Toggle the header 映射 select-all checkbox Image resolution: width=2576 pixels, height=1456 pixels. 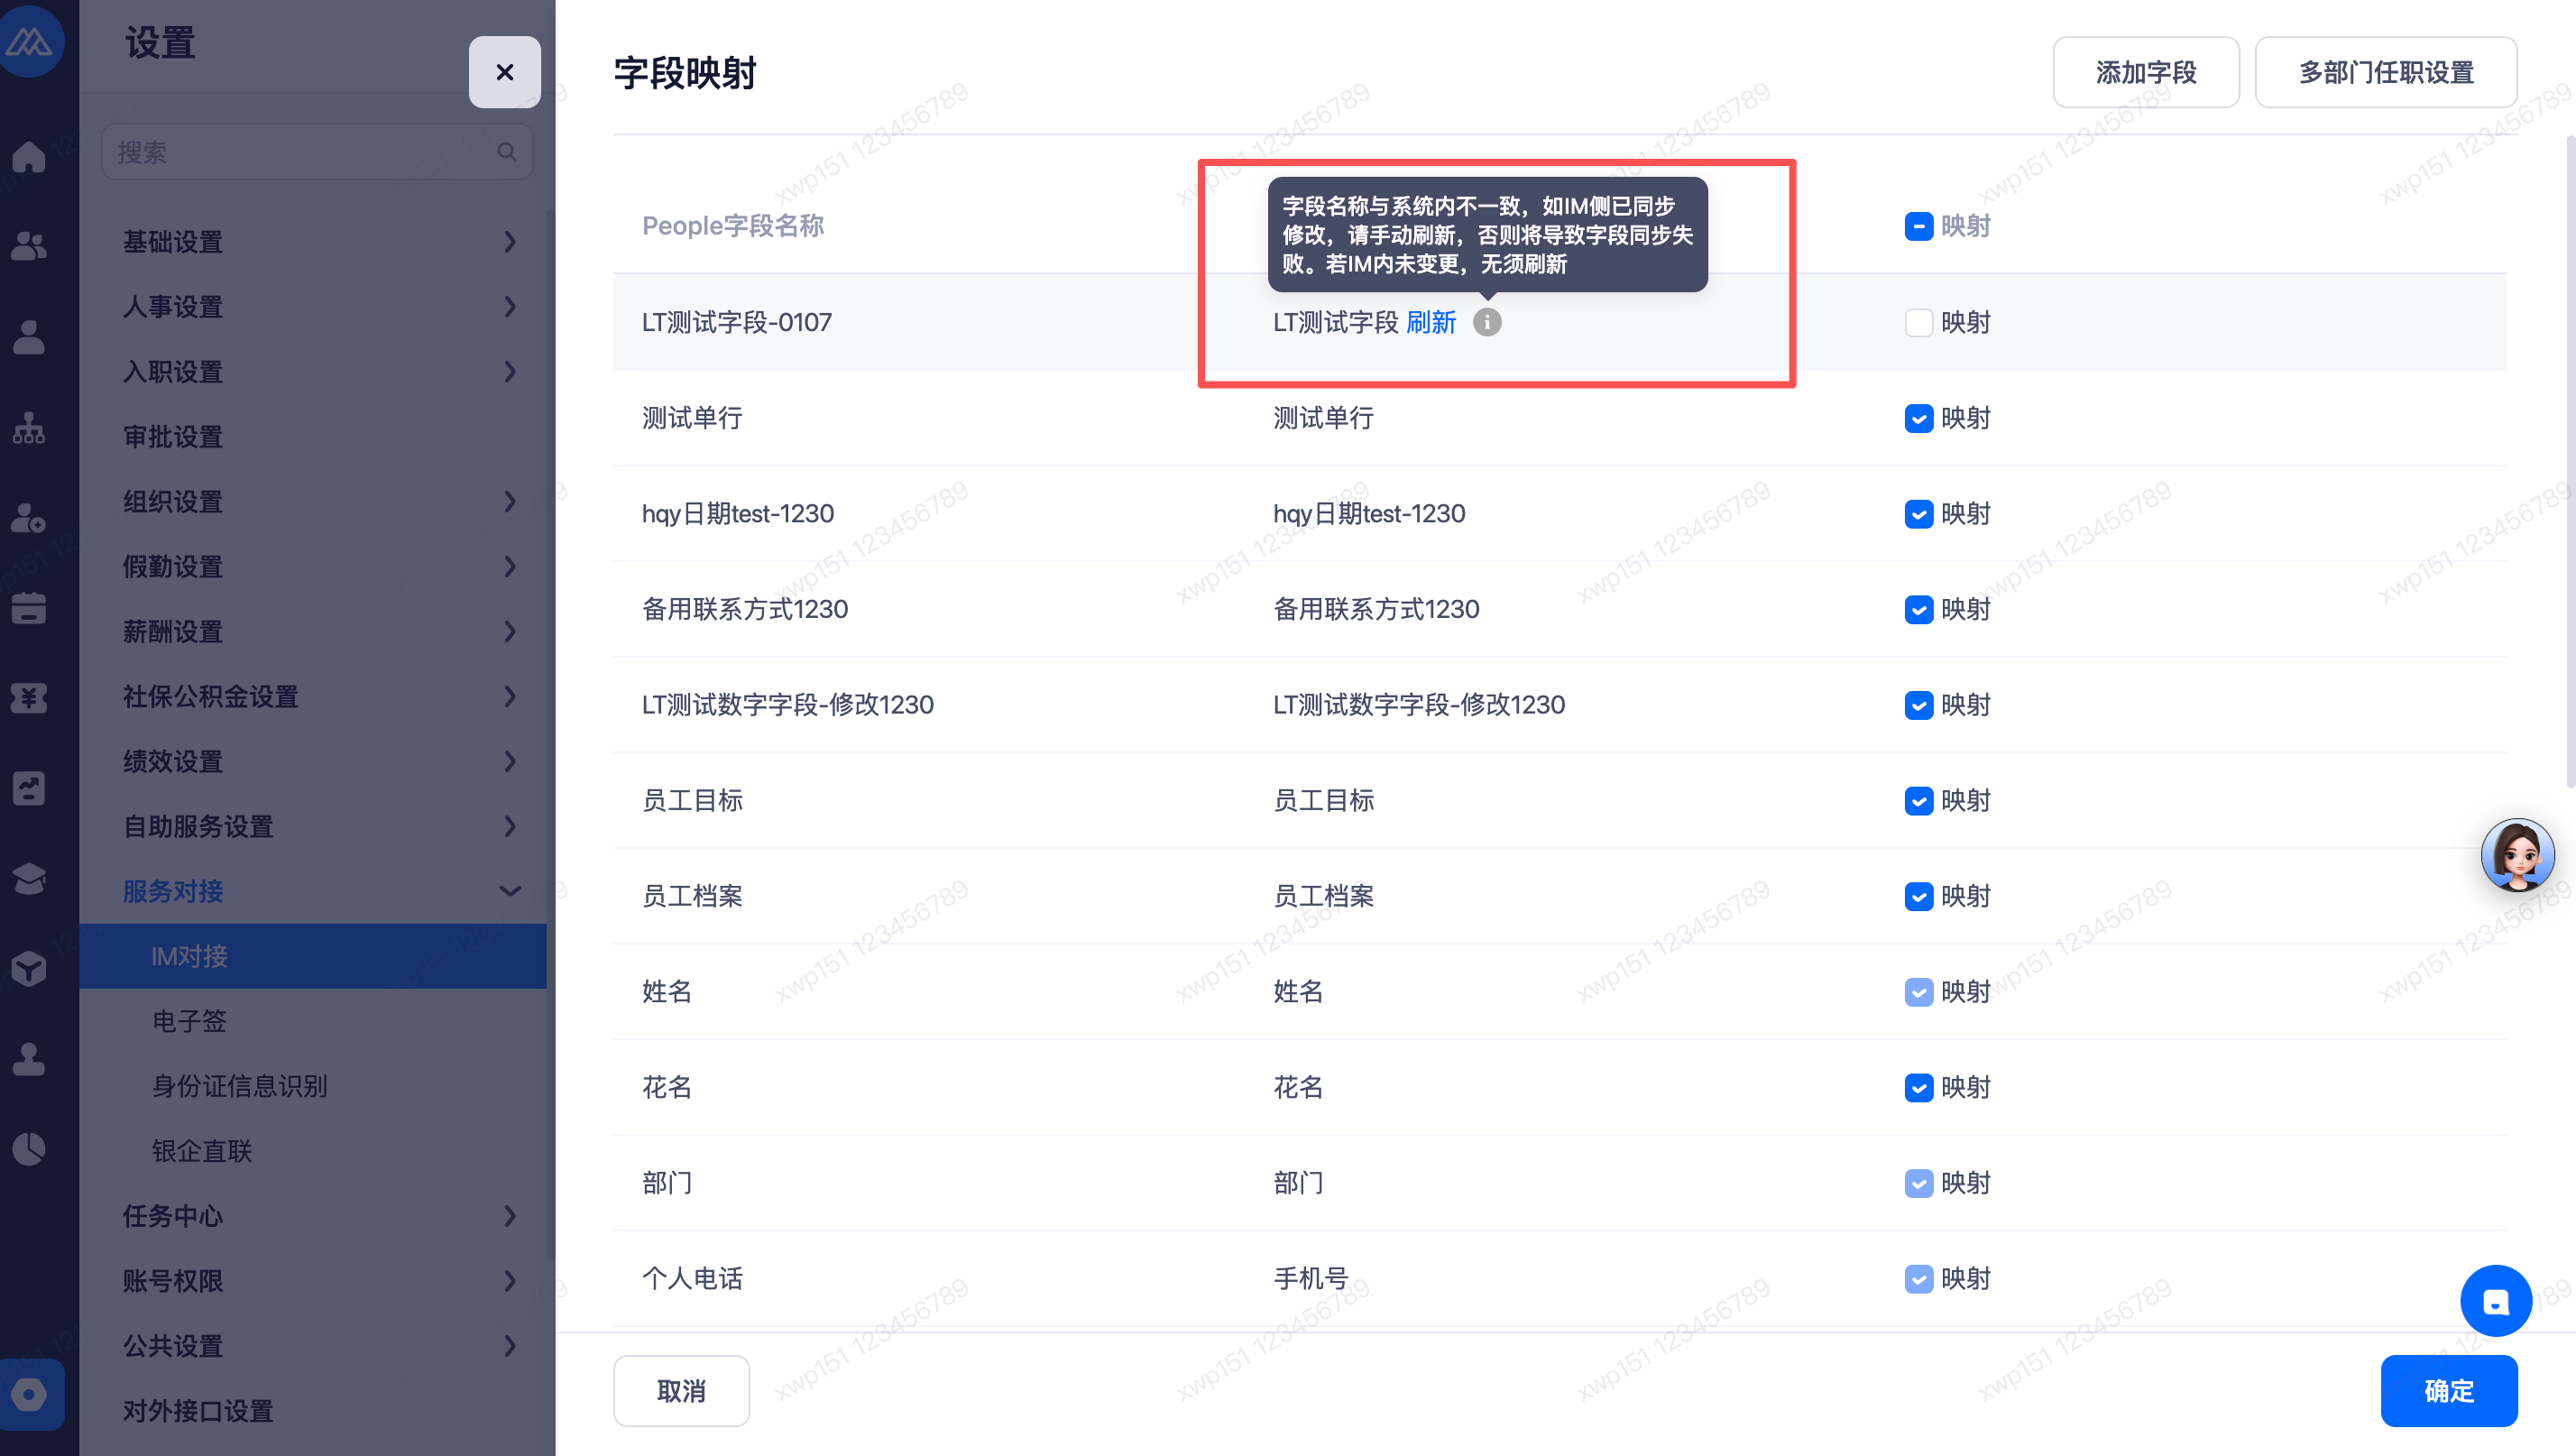(1918, 226)
